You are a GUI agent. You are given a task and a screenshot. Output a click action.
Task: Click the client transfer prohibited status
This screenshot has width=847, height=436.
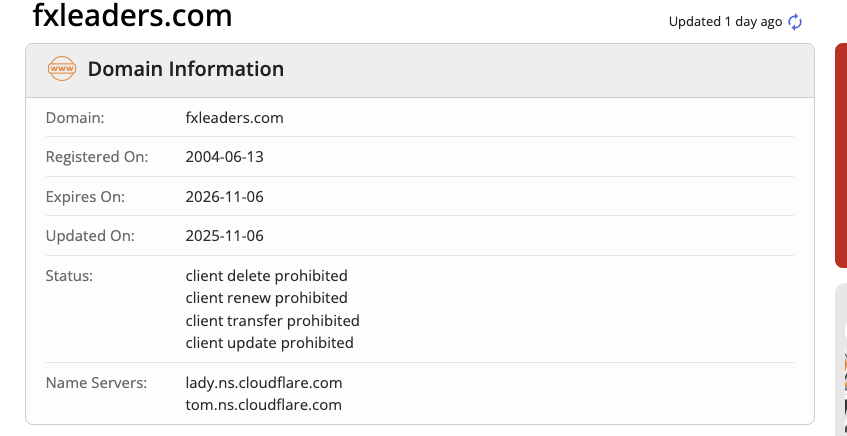coord(272,321)
